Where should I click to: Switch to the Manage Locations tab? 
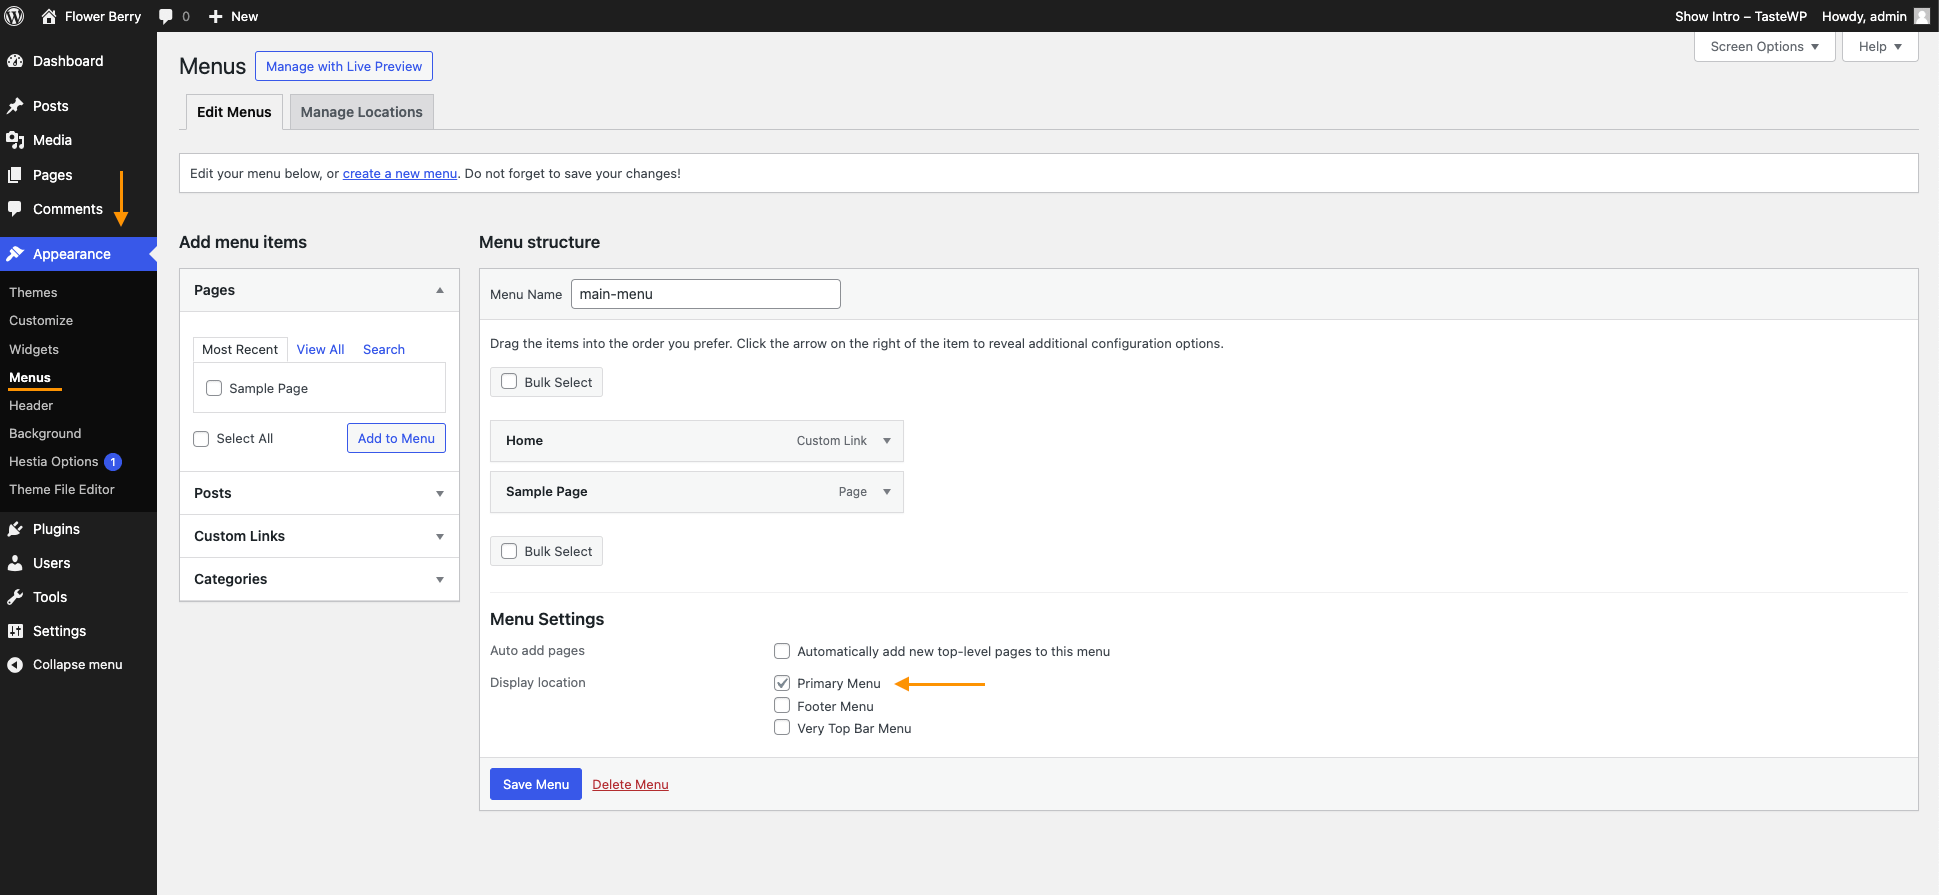pos(361,112)
